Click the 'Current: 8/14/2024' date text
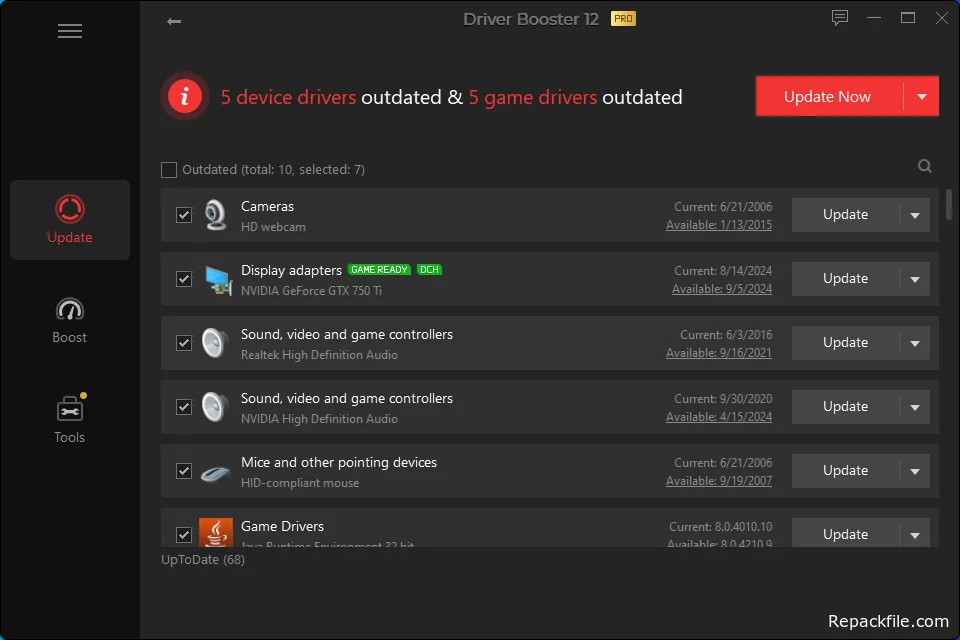Screen dimensions: 960x640 click(x=723, y=271)
